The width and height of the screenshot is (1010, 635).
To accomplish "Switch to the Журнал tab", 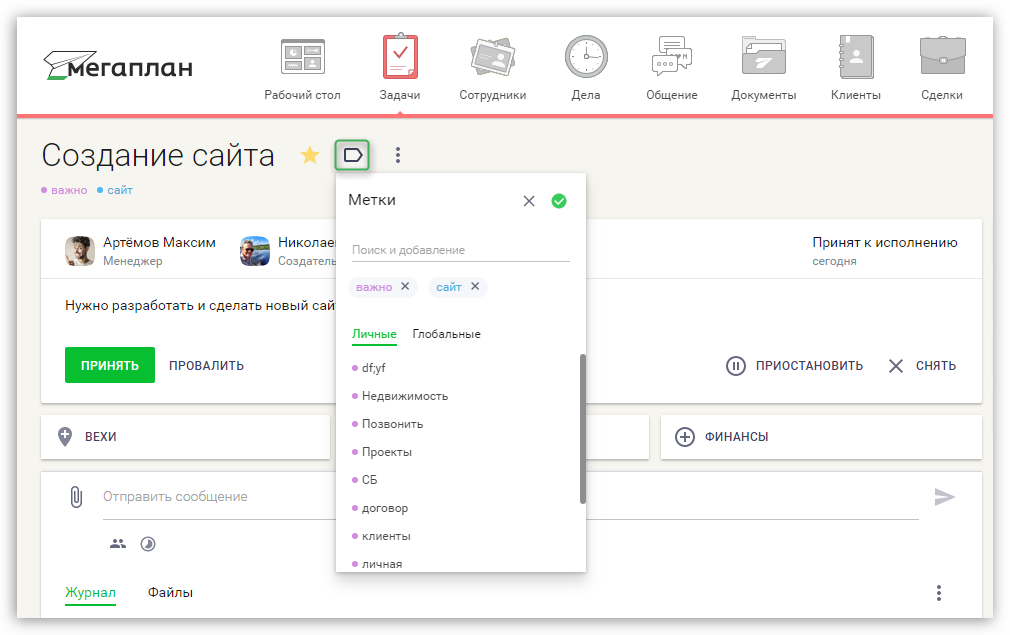I will [x=90, y=592].
